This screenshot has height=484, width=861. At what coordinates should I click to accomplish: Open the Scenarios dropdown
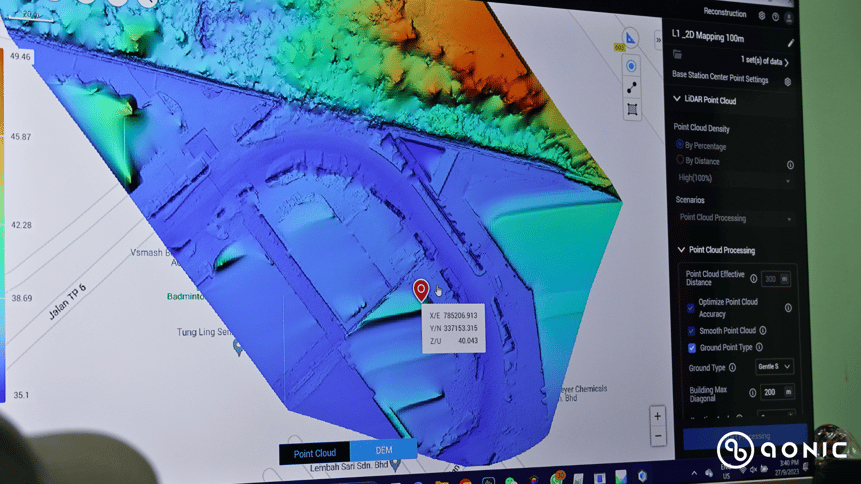click(734, 218)
